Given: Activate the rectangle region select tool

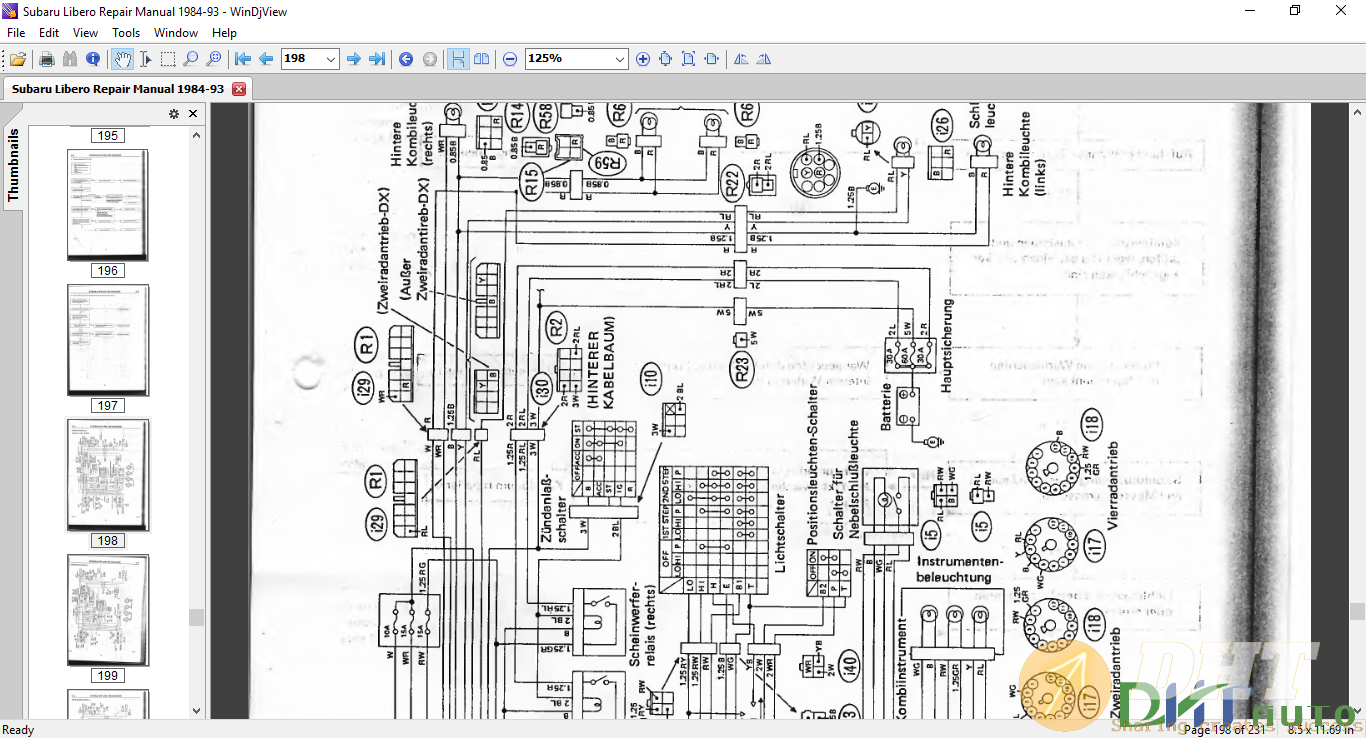Looking at the screenshot, I should pos(168,59).
